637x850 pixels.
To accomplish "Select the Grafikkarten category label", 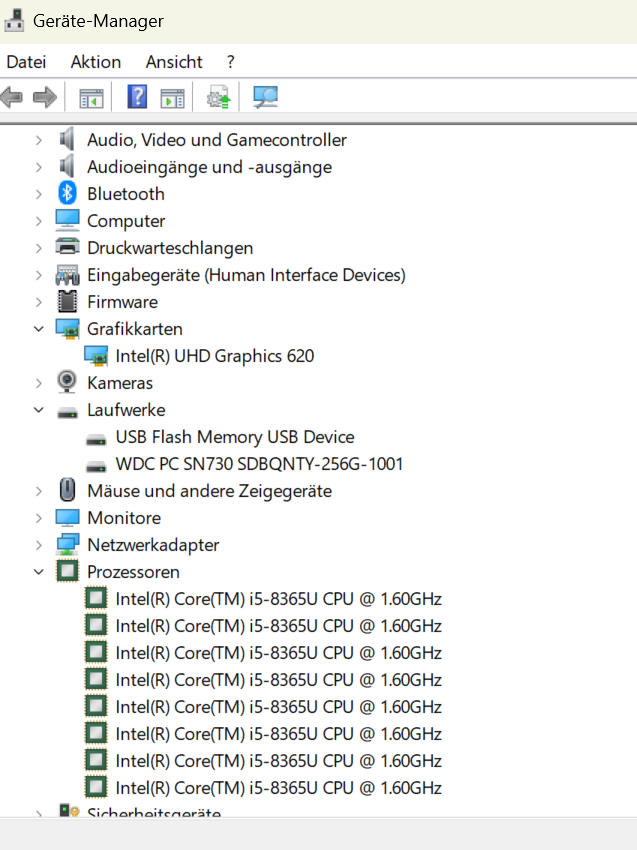I will click(x=134, y=329).
